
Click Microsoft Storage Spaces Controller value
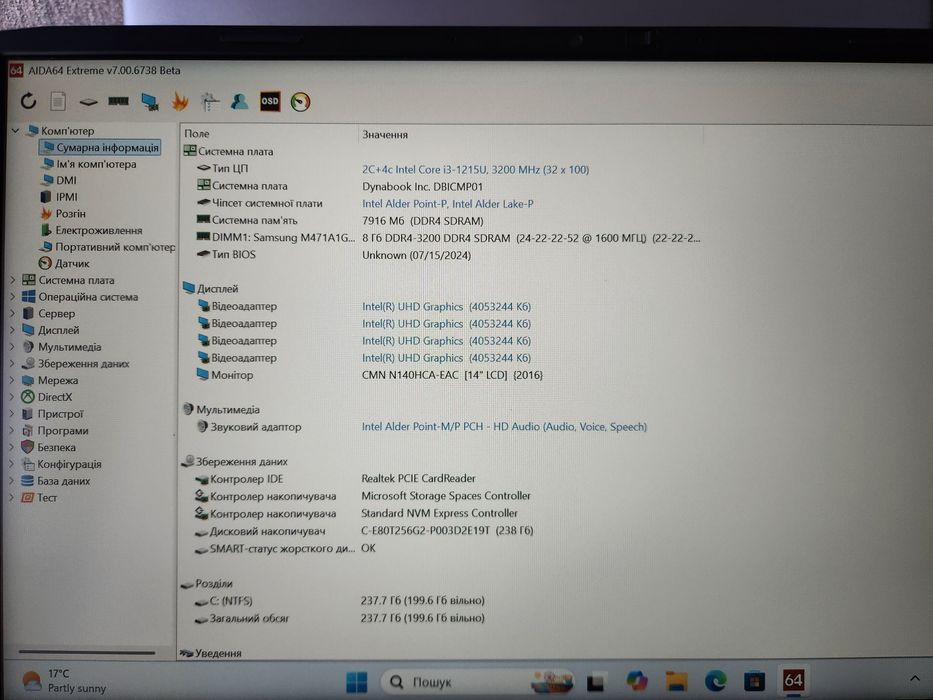[x=446, y=495]
